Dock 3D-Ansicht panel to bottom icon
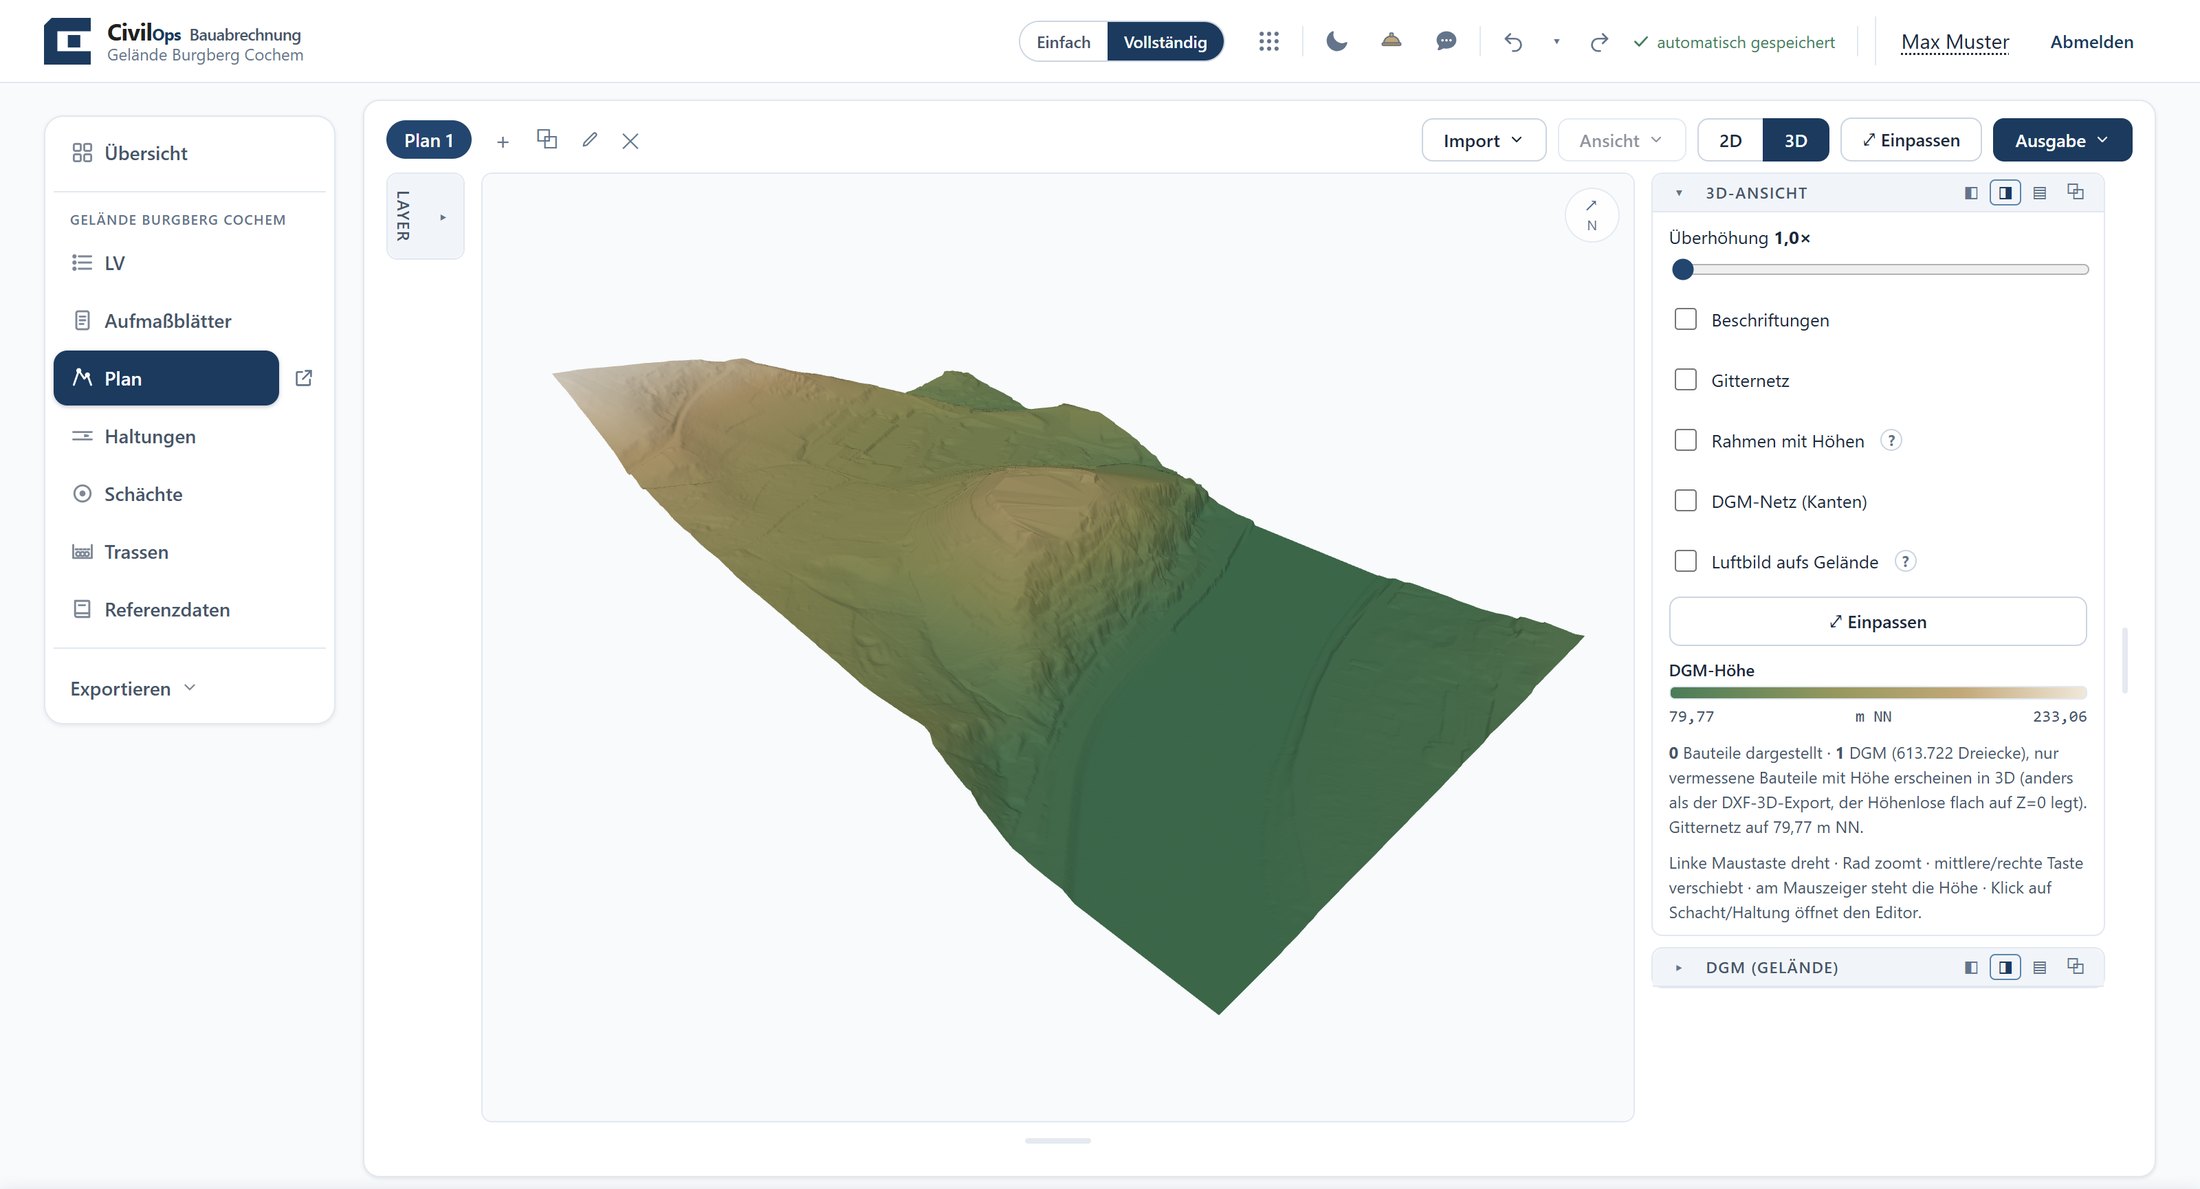 [2040, 193]
